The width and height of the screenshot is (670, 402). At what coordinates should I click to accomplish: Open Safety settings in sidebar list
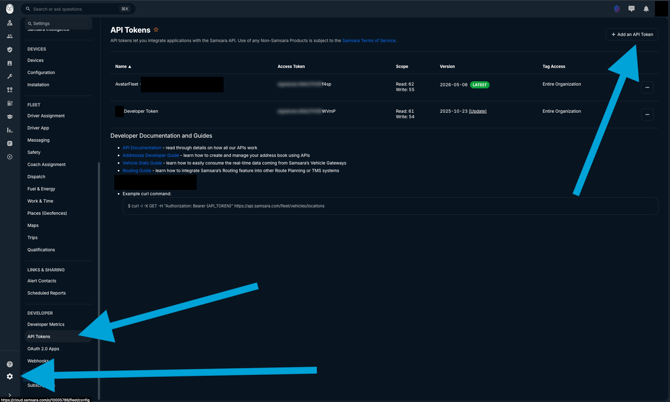[x=34, y=152]
